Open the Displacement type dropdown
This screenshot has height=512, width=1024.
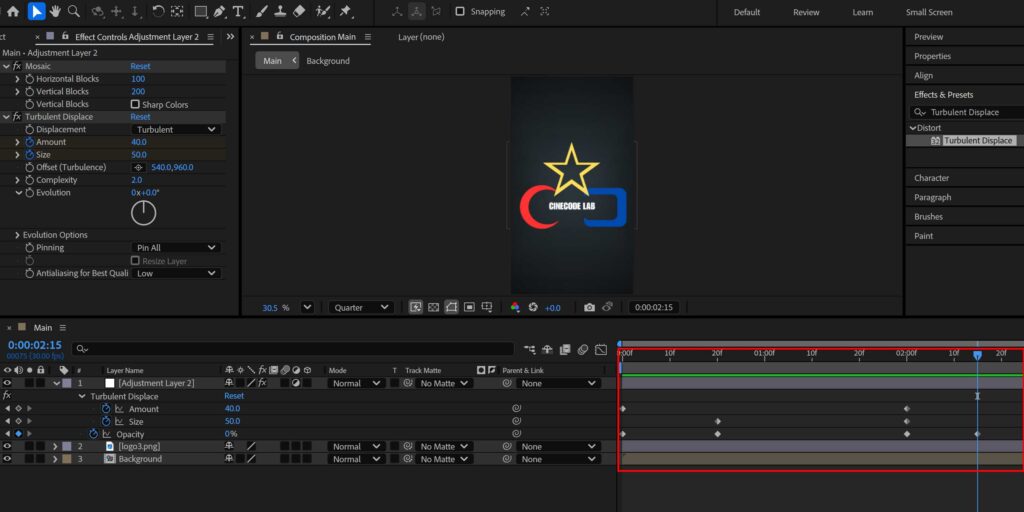(176, 129)
